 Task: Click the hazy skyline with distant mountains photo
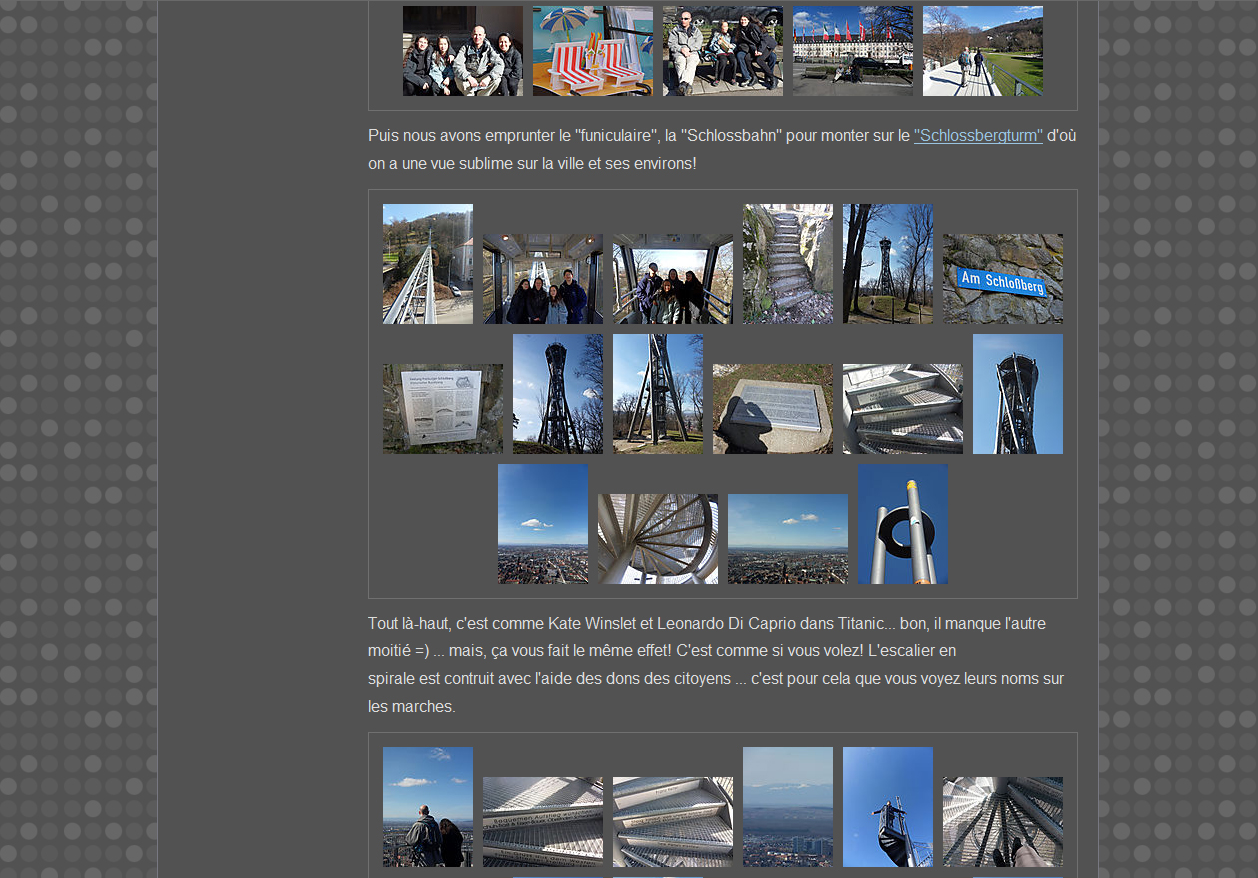point(787,807)
